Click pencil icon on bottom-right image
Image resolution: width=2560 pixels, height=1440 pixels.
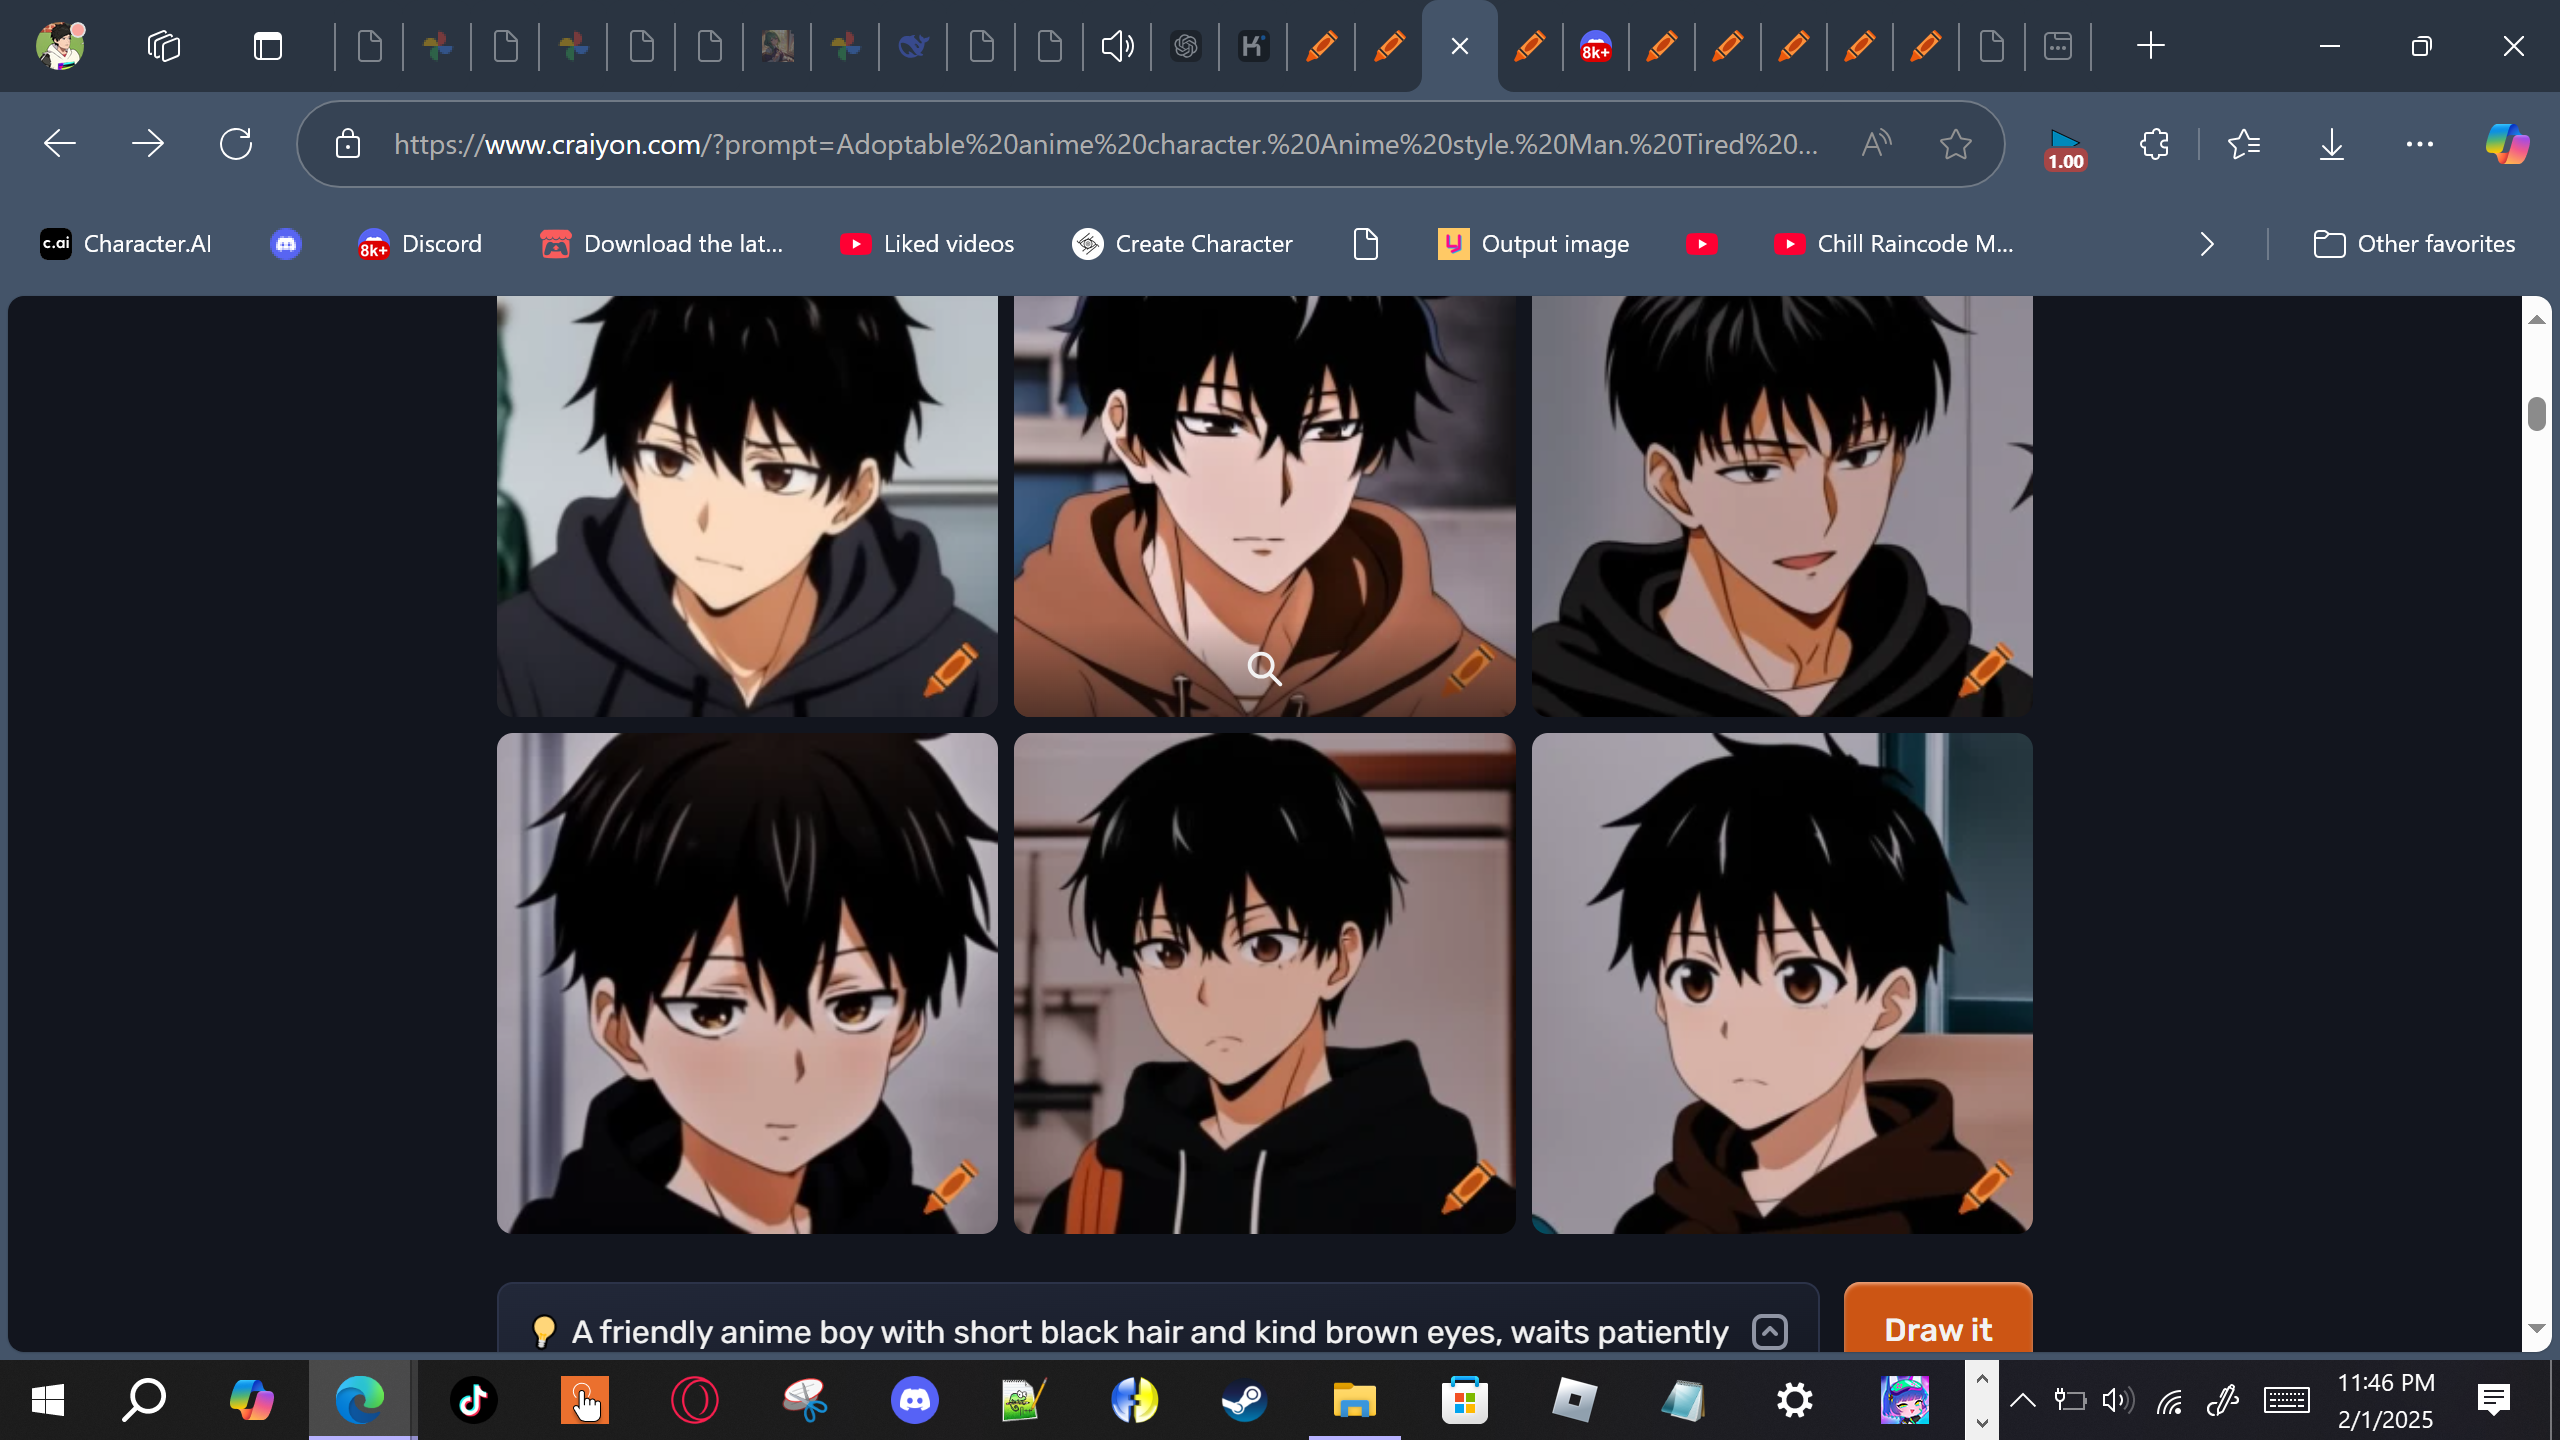(1986, 1186)
